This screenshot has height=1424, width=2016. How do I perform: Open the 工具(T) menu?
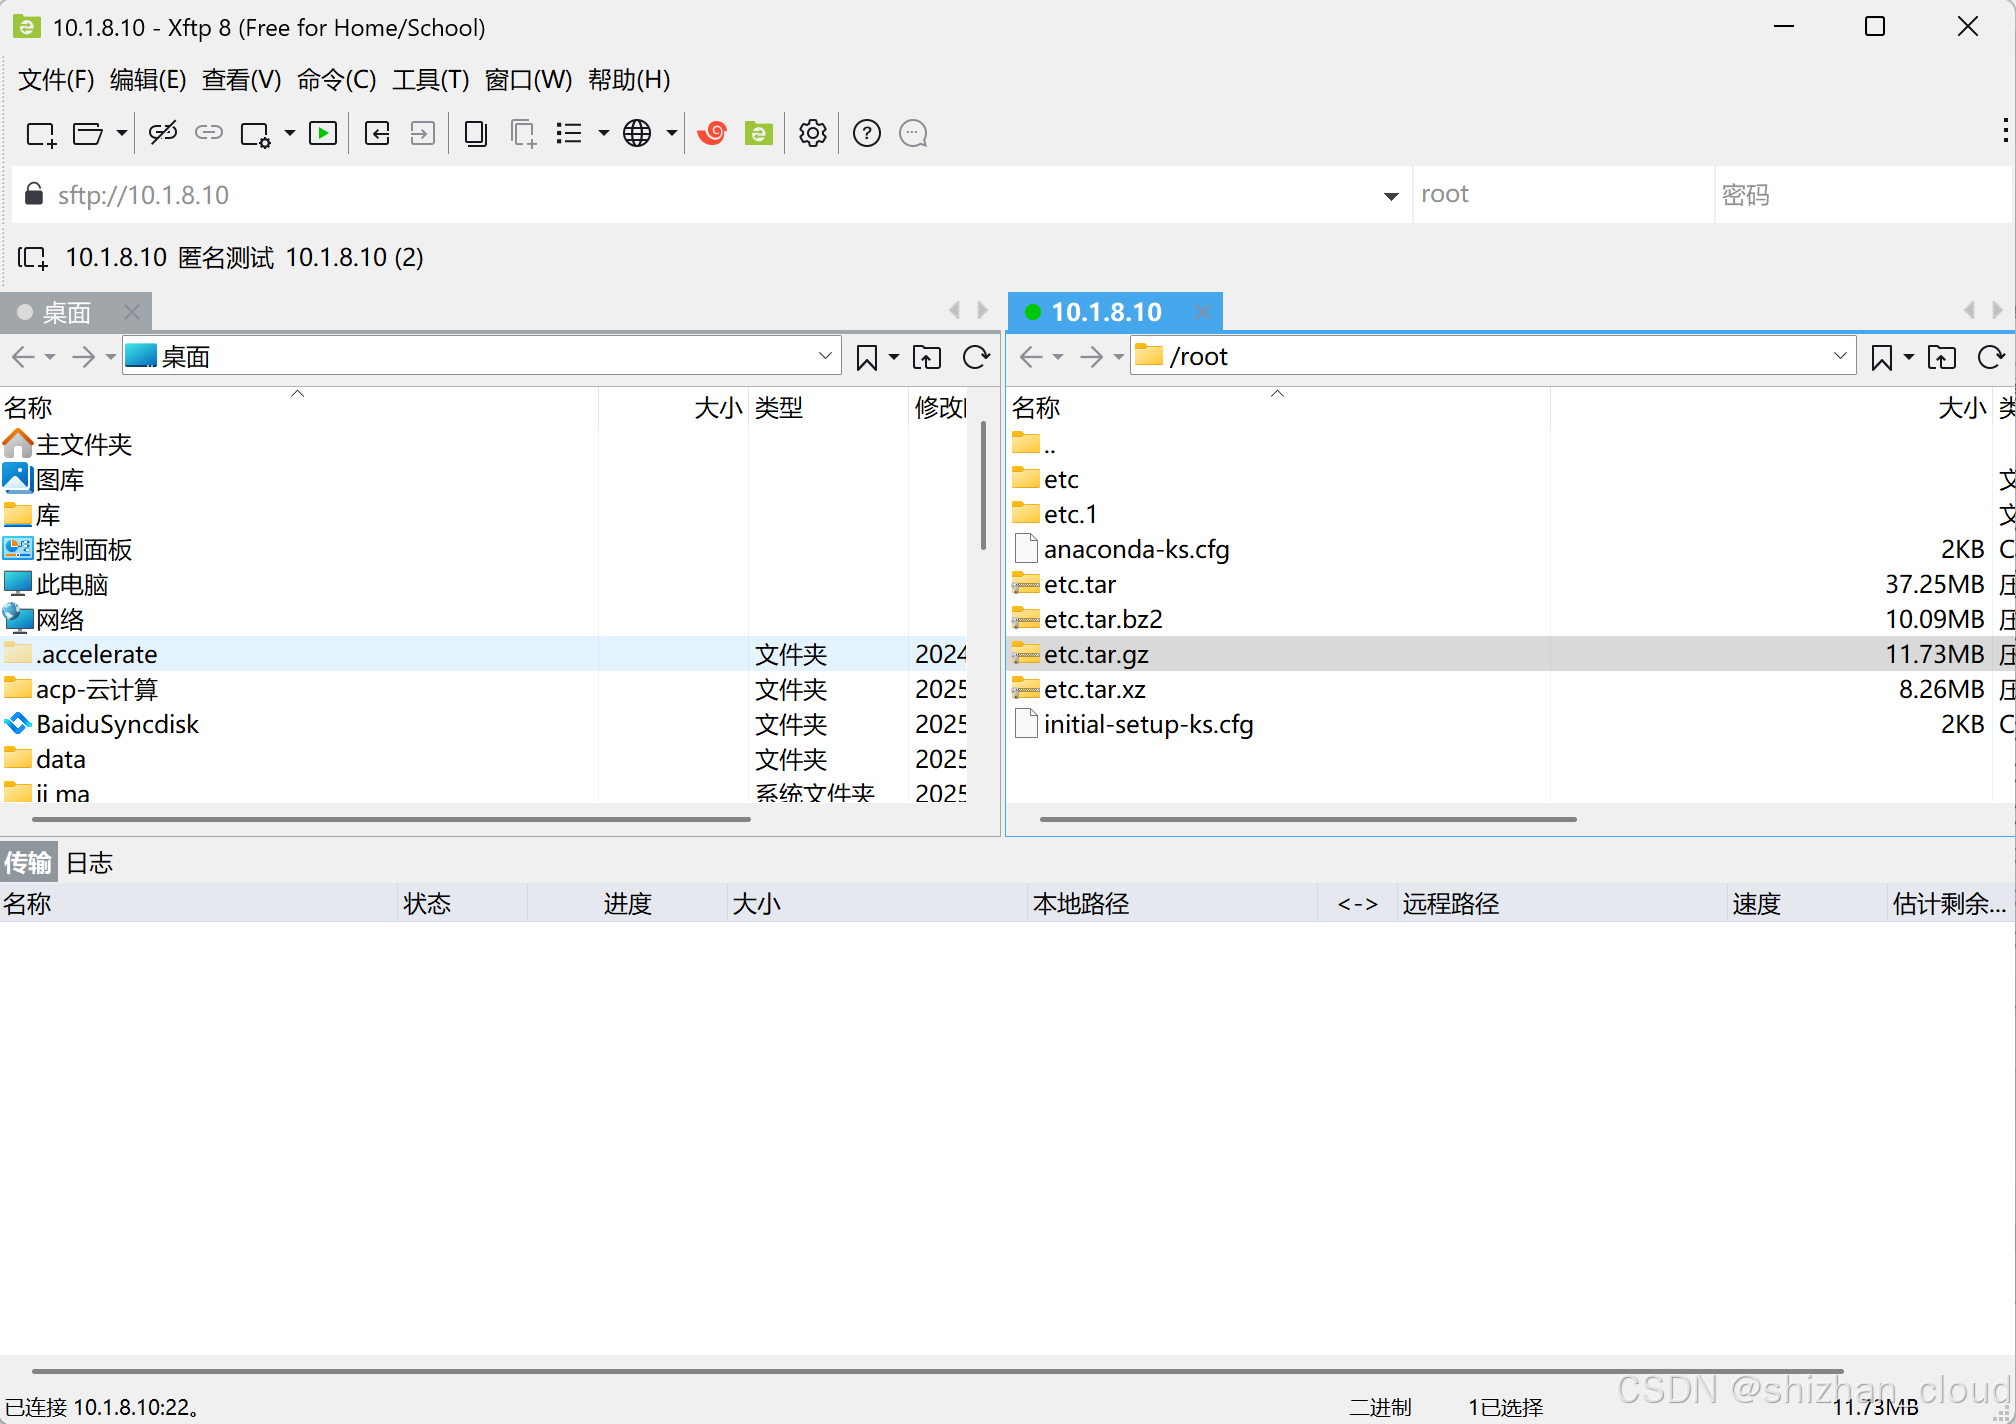coord(430,80)
